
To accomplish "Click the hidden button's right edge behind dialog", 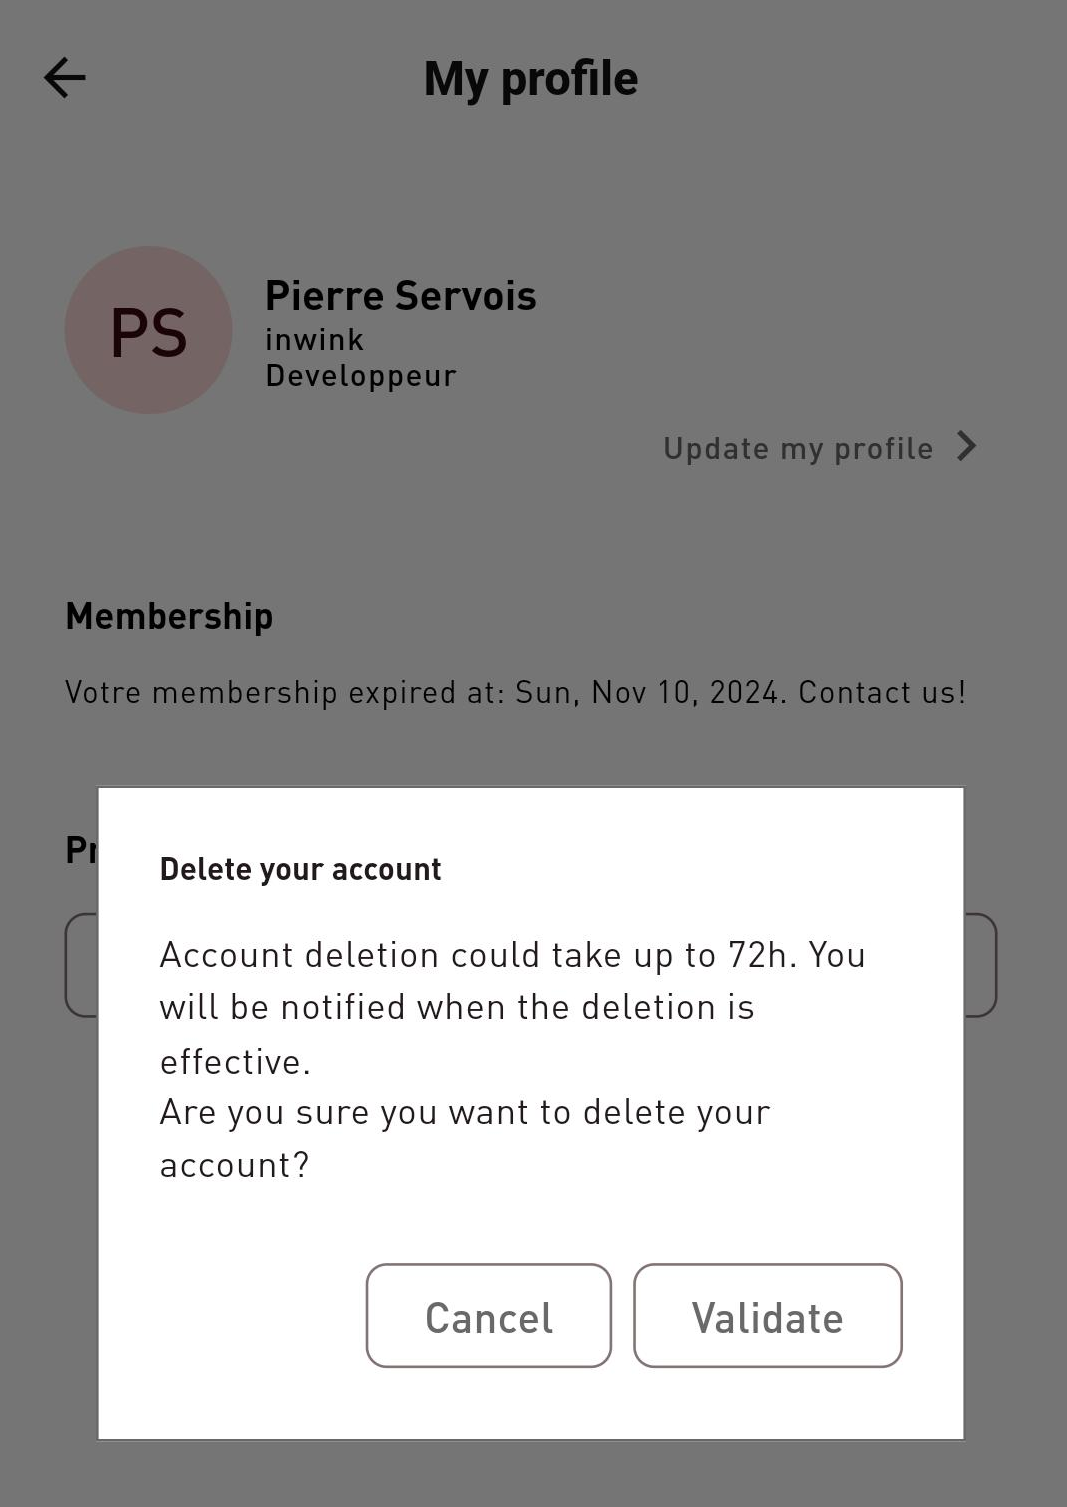I will click(981, 965).
